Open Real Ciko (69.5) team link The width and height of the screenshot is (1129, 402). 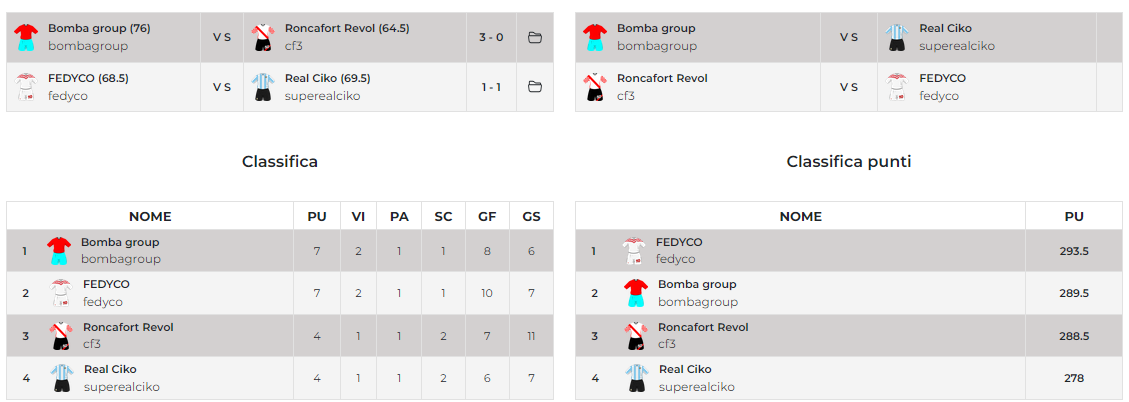(327, 78)
